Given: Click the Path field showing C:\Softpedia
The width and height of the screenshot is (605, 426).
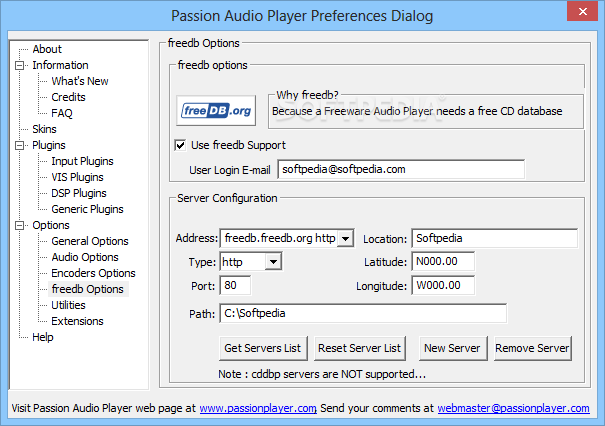Looking at the screenshot, I should point(363,313).
